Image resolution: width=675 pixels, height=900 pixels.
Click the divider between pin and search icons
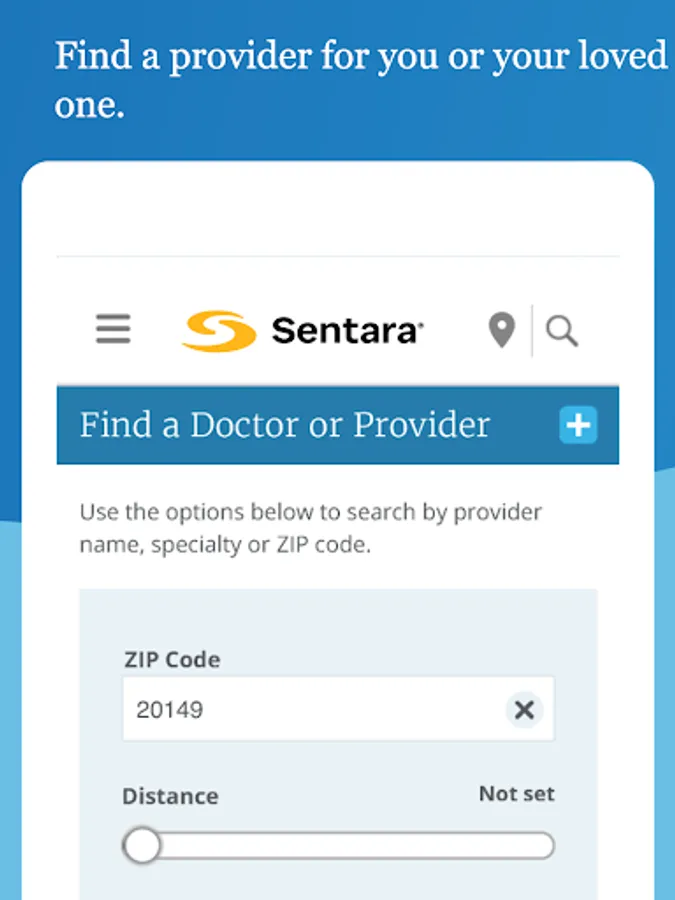(532, 331)
